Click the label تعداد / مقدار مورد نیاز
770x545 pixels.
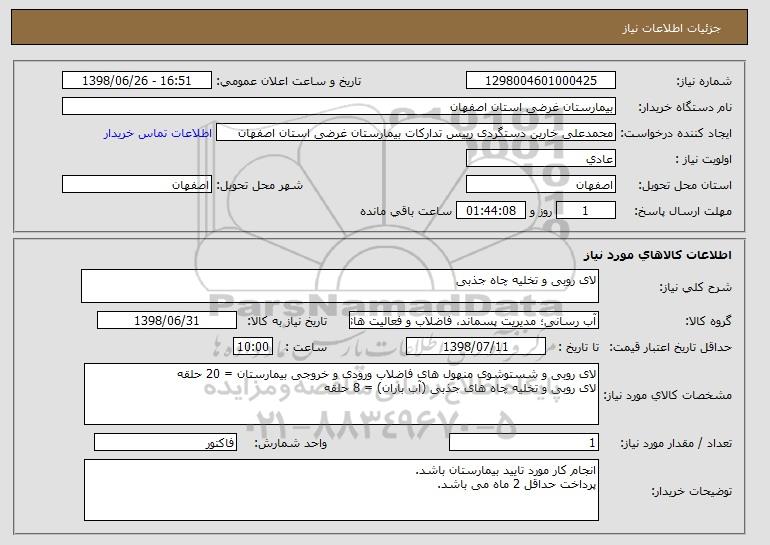tap(676, 443)
